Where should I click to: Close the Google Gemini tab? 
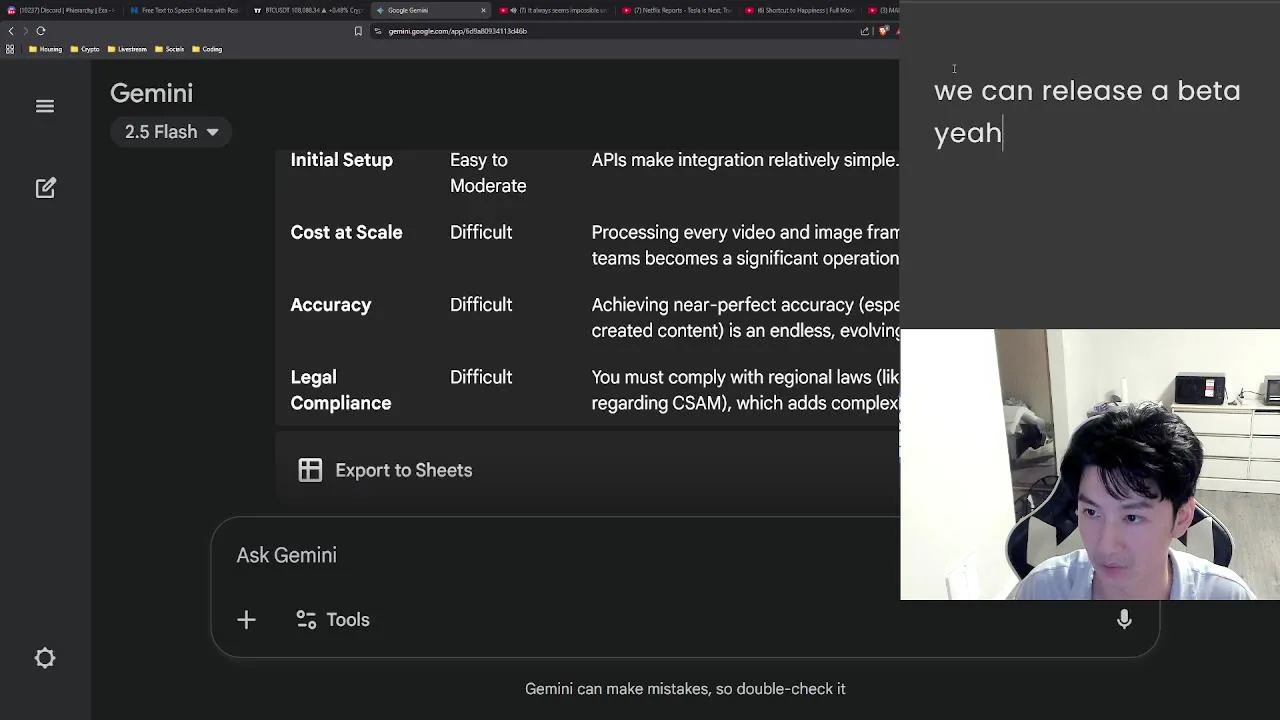(483, 10)
